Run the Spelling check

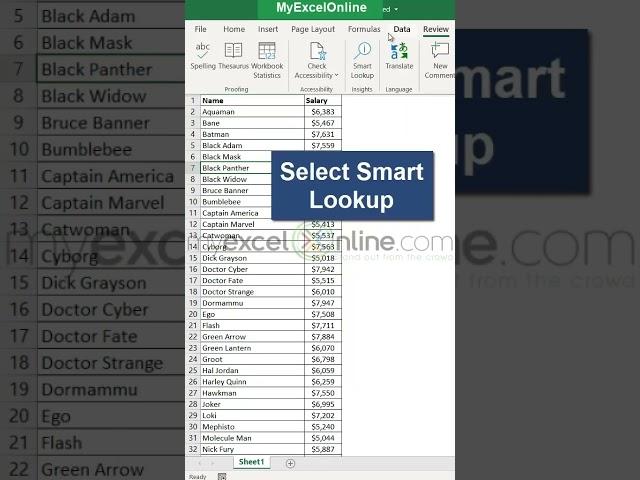click(202, 56)
